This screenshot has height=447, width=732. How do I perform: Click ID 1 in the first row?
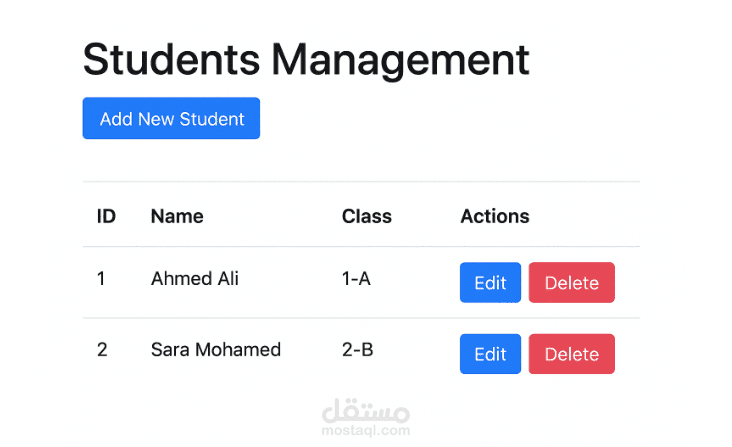coord(101,279)
